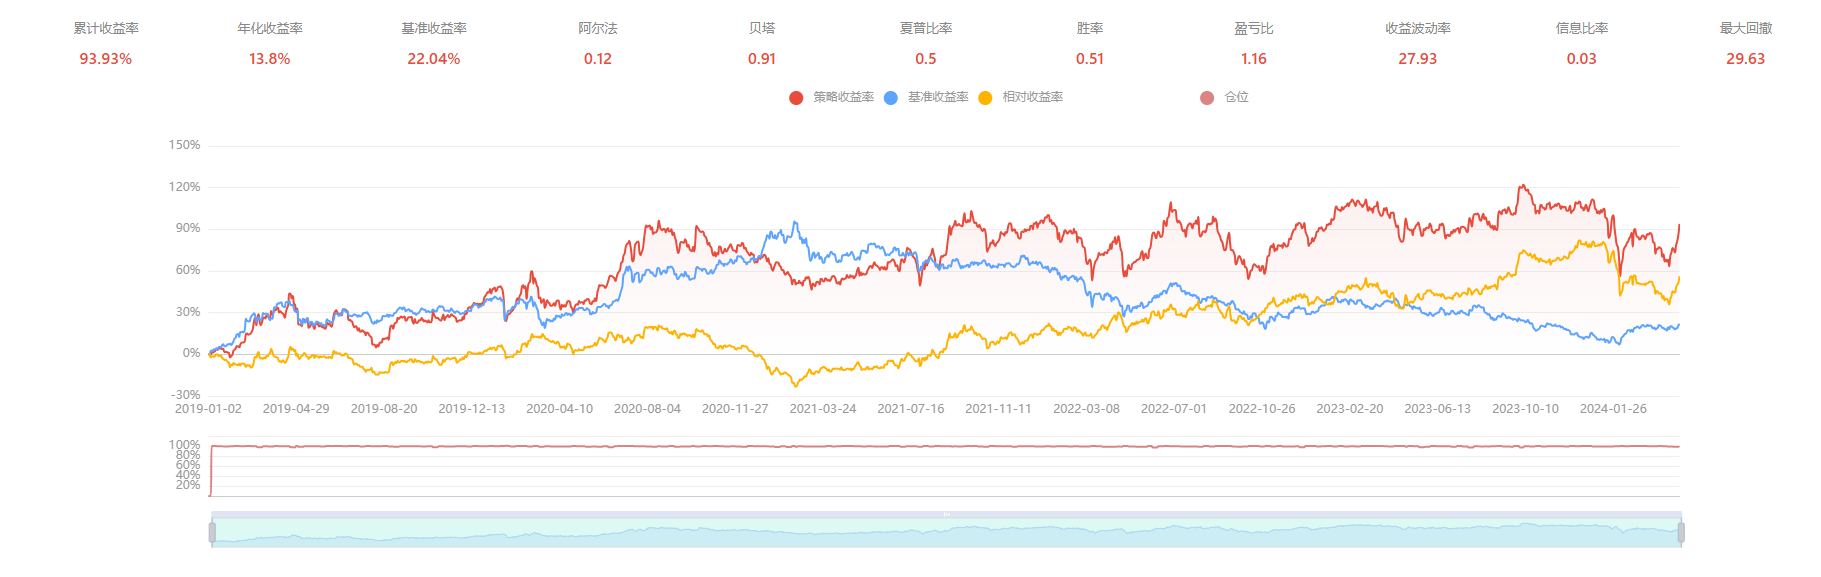Click the 阿尔法 value 0.12

point(598,59)
